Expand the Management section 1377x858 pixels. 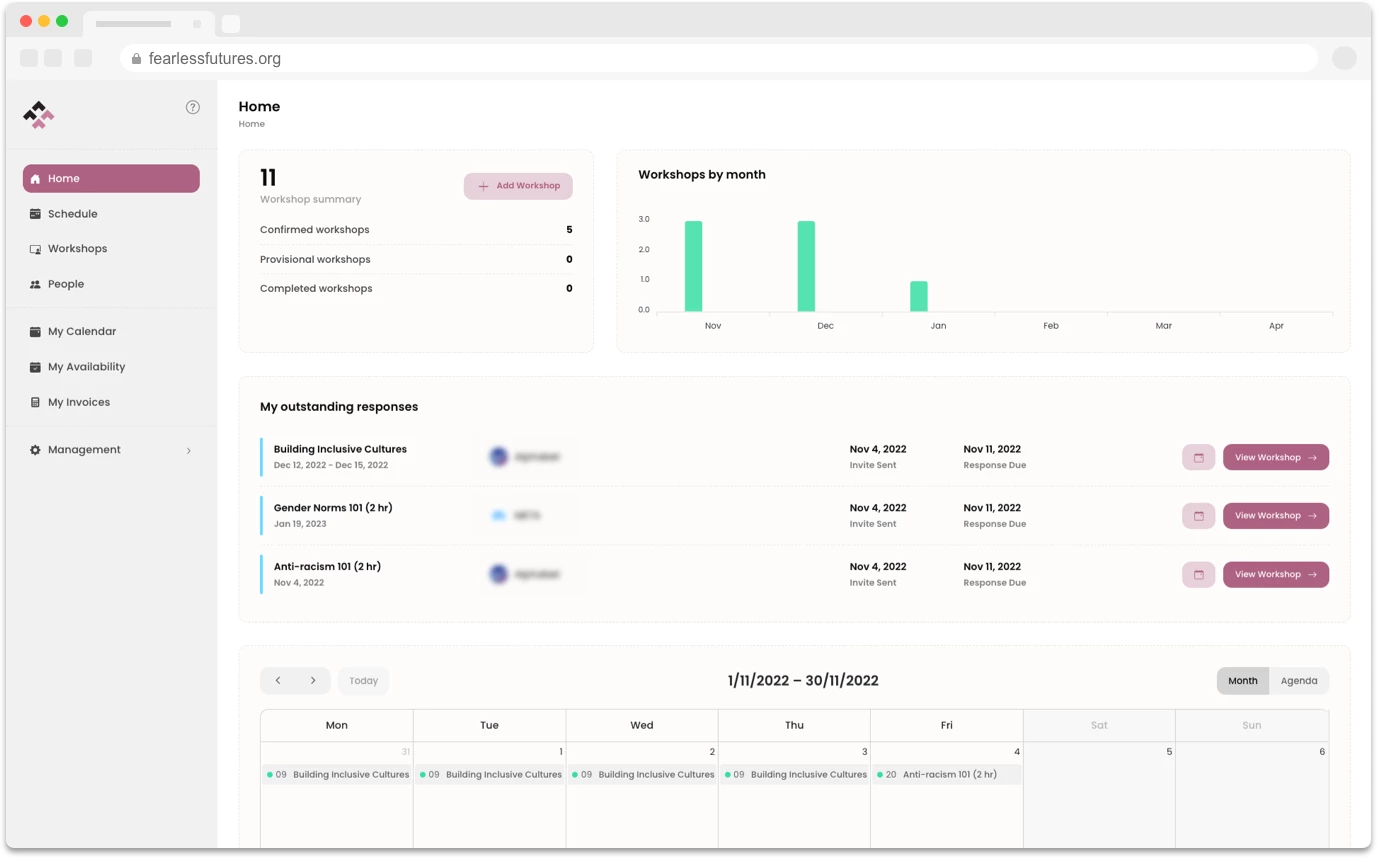(x=83, y=449)
